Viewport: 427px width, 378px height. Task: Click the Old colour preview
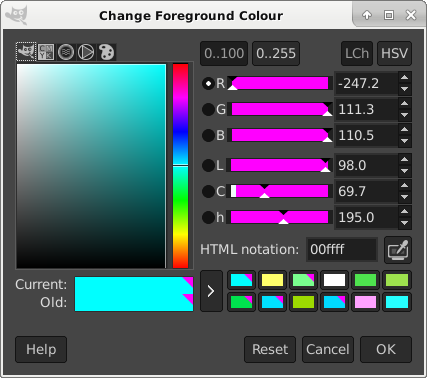click(x=134, y=303)
